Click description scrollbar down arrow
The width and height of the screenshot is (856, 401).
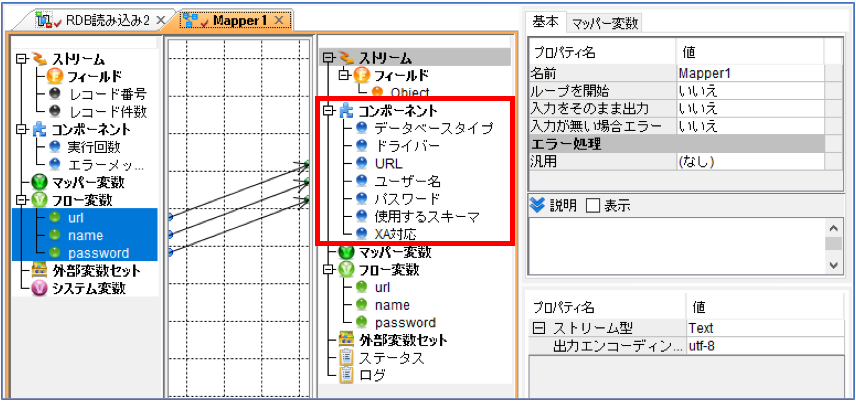pyautogui.click(x=833, y=265)
